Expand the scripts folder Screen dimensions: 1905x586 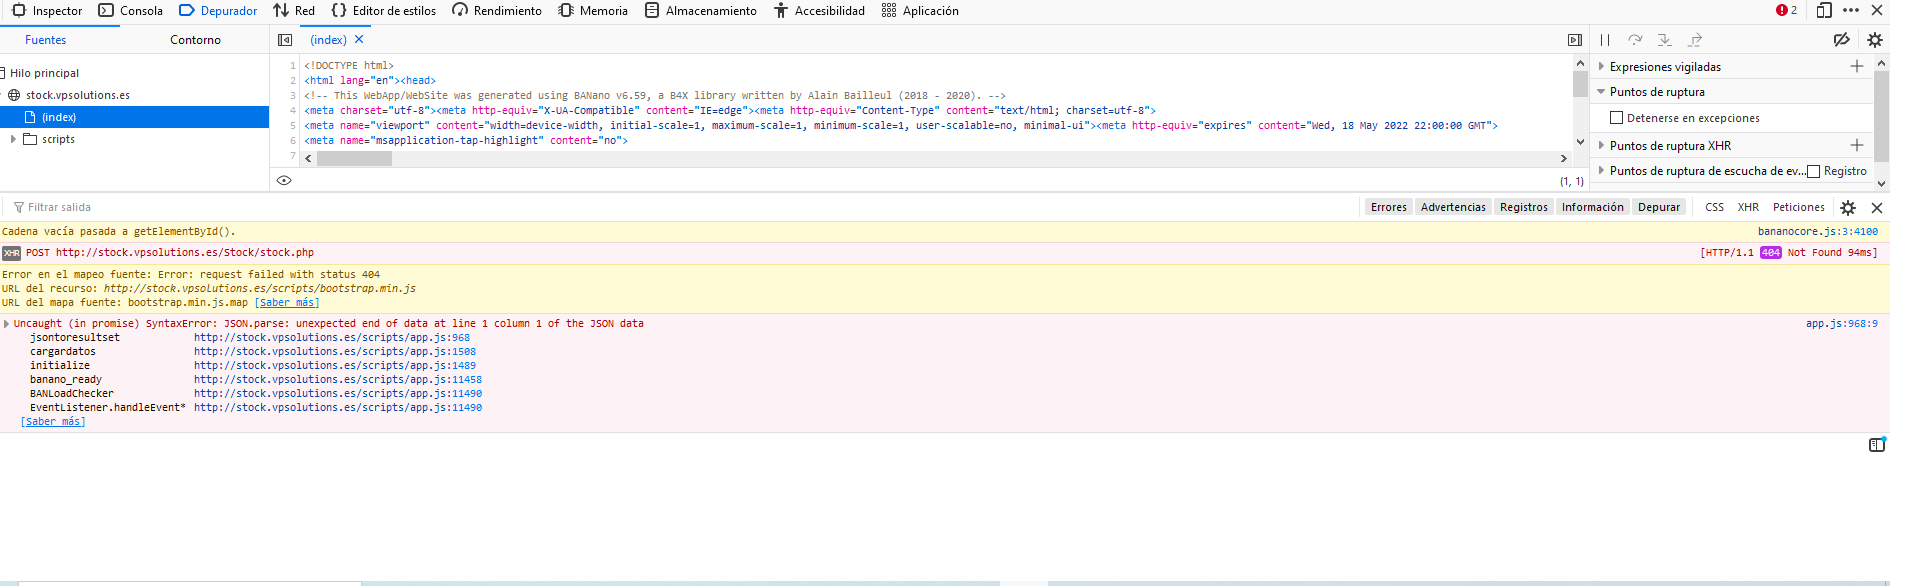click(13, 139)
